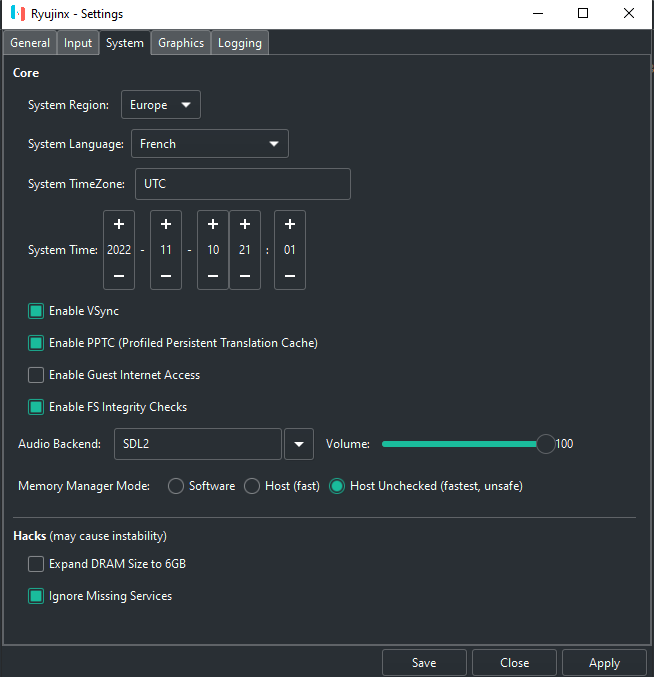
Task: Switch to the General tab
Action: click(30, 43)
